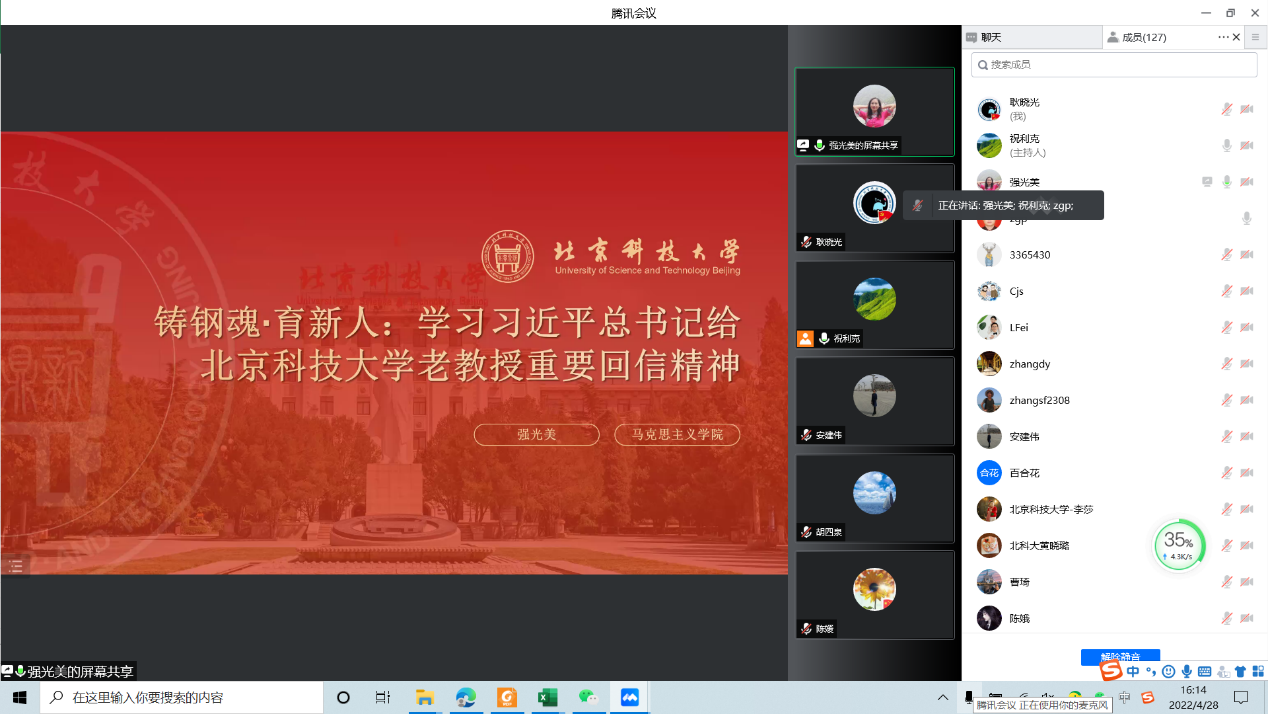
Task: Click the 35% network speed circle indicator
Action: (1180, 545)
